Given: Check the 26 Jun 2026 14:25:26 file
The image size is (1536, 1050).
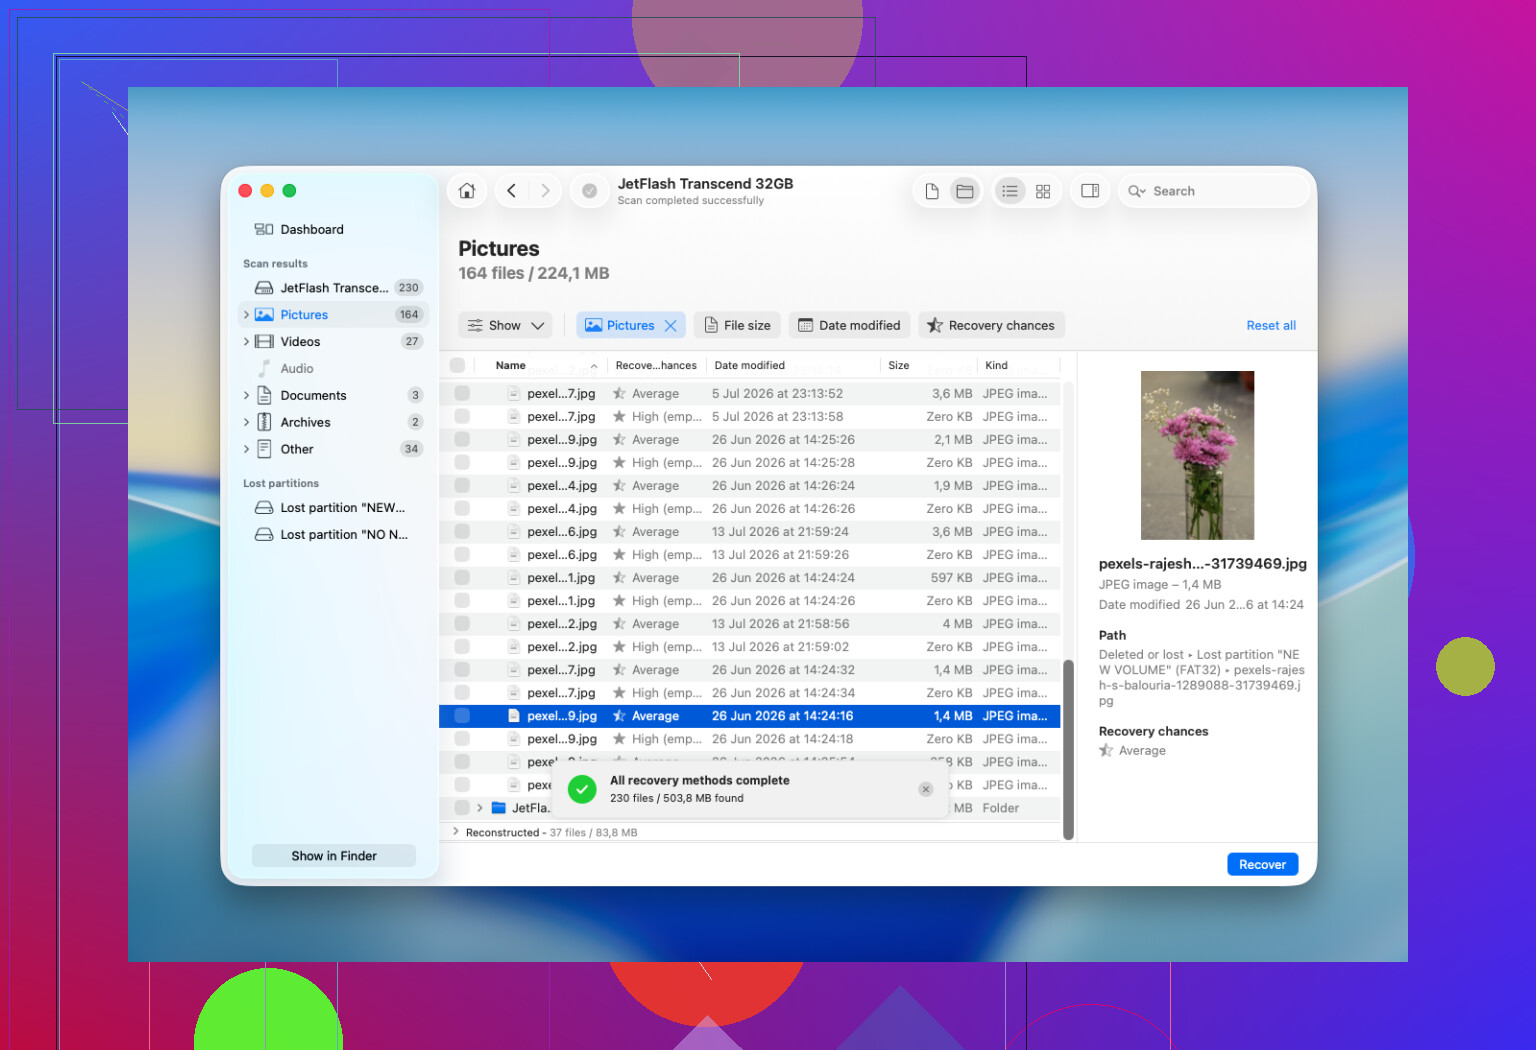Looking at the screenshot, I should click(462, 439).
